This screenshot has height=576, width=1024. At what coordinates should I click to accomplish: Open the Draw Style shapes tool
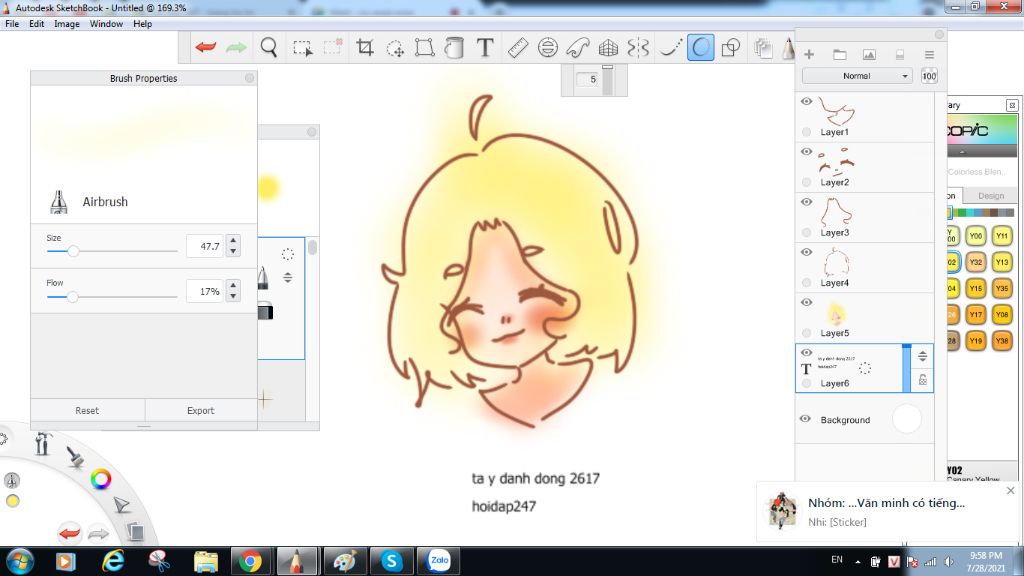point(731,47)
